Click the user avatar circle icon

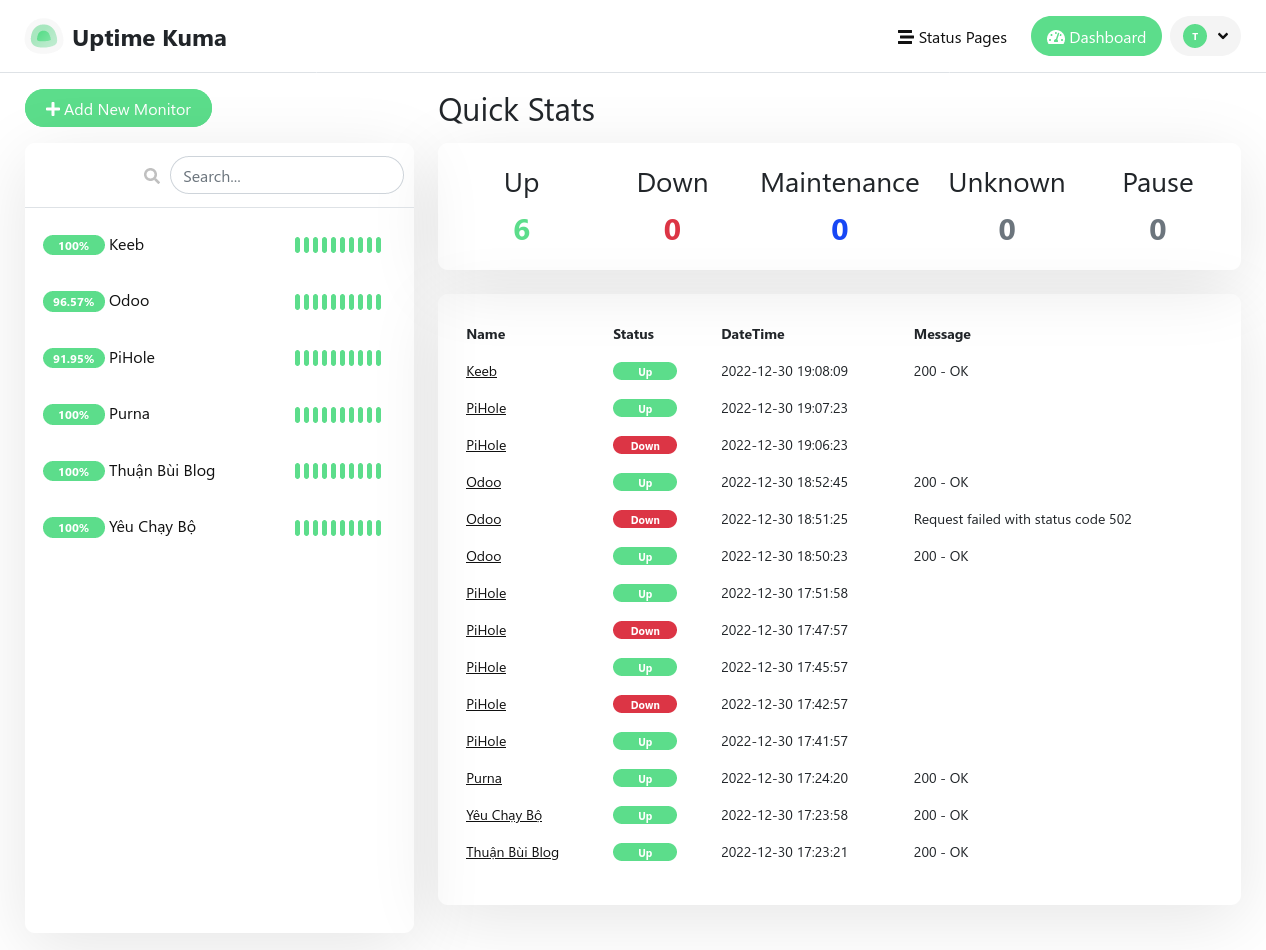tap(1194, 36)
